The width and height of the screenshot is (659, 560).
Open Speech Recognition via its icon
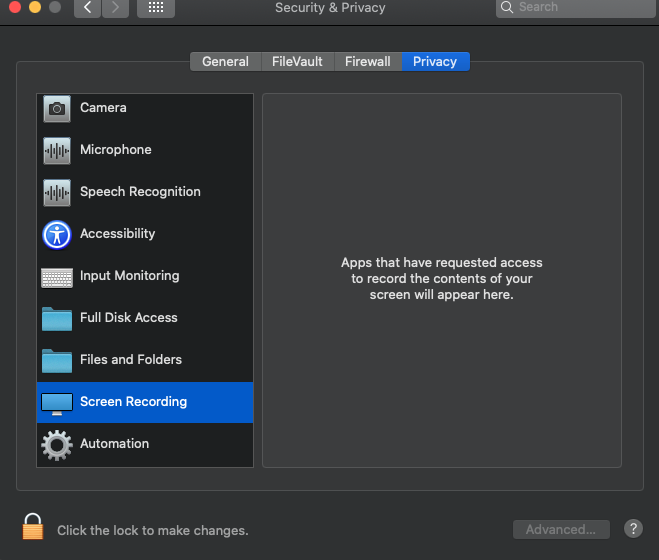point(57,193)
